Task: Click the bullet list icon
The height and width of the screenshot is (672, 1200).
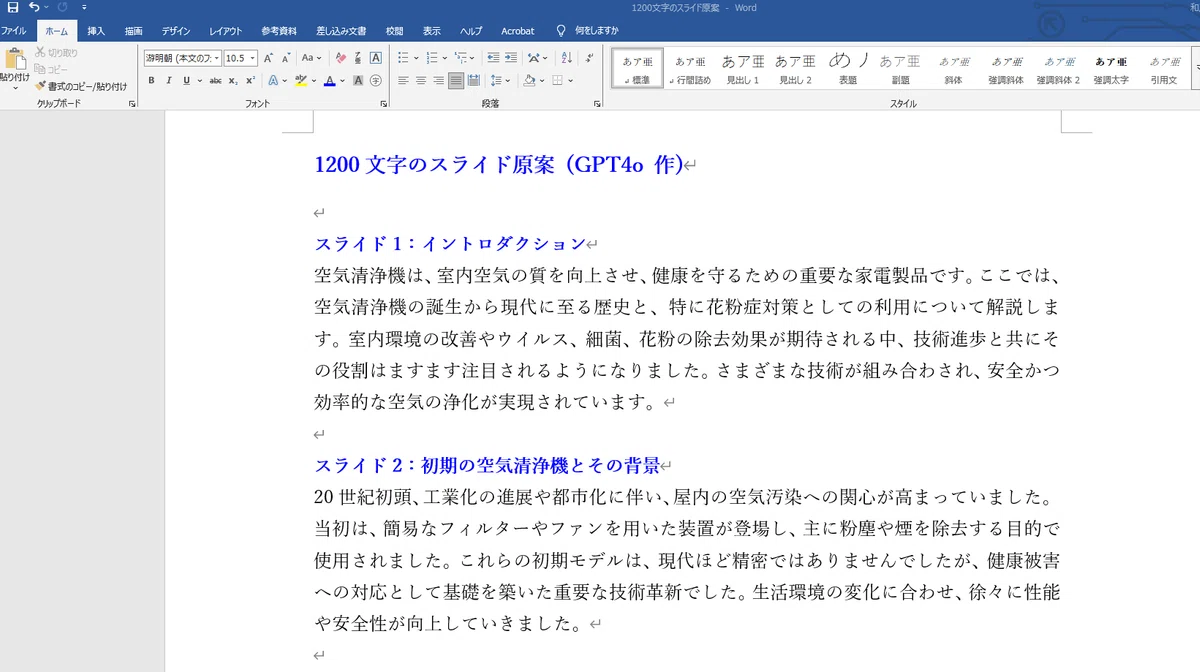Action: 402,58
